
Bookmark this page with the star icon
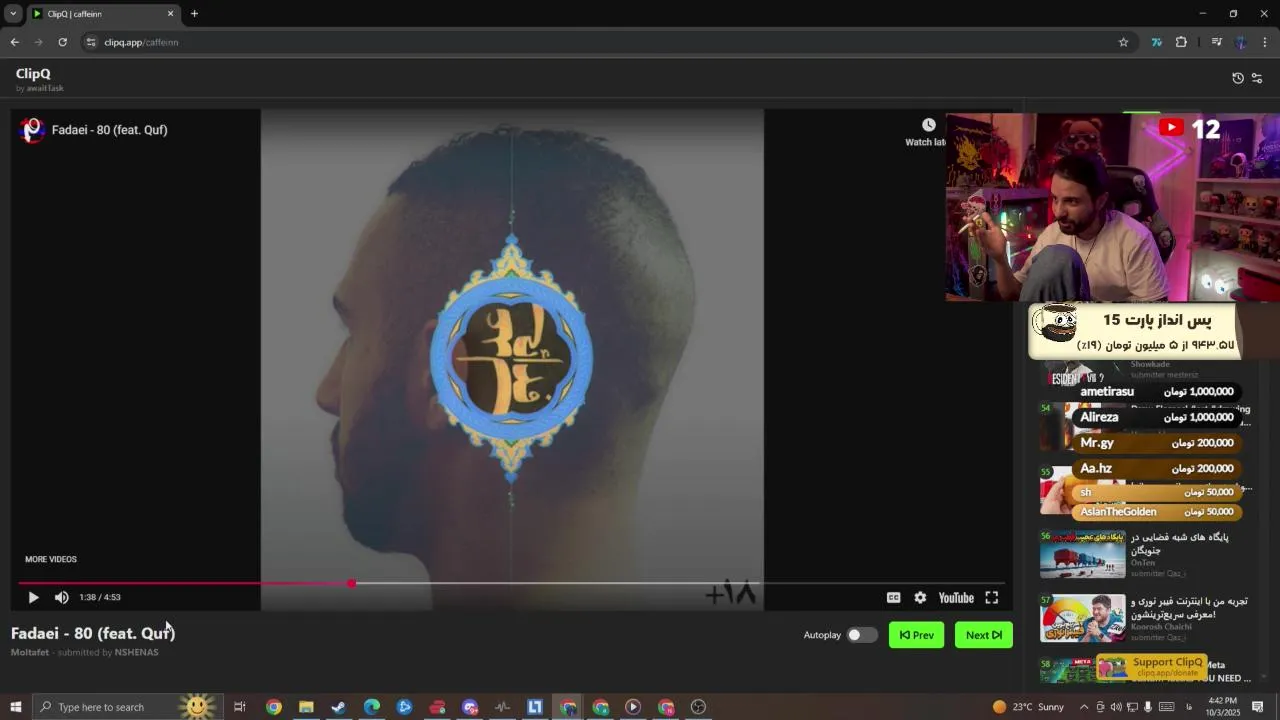(1123, 42)
